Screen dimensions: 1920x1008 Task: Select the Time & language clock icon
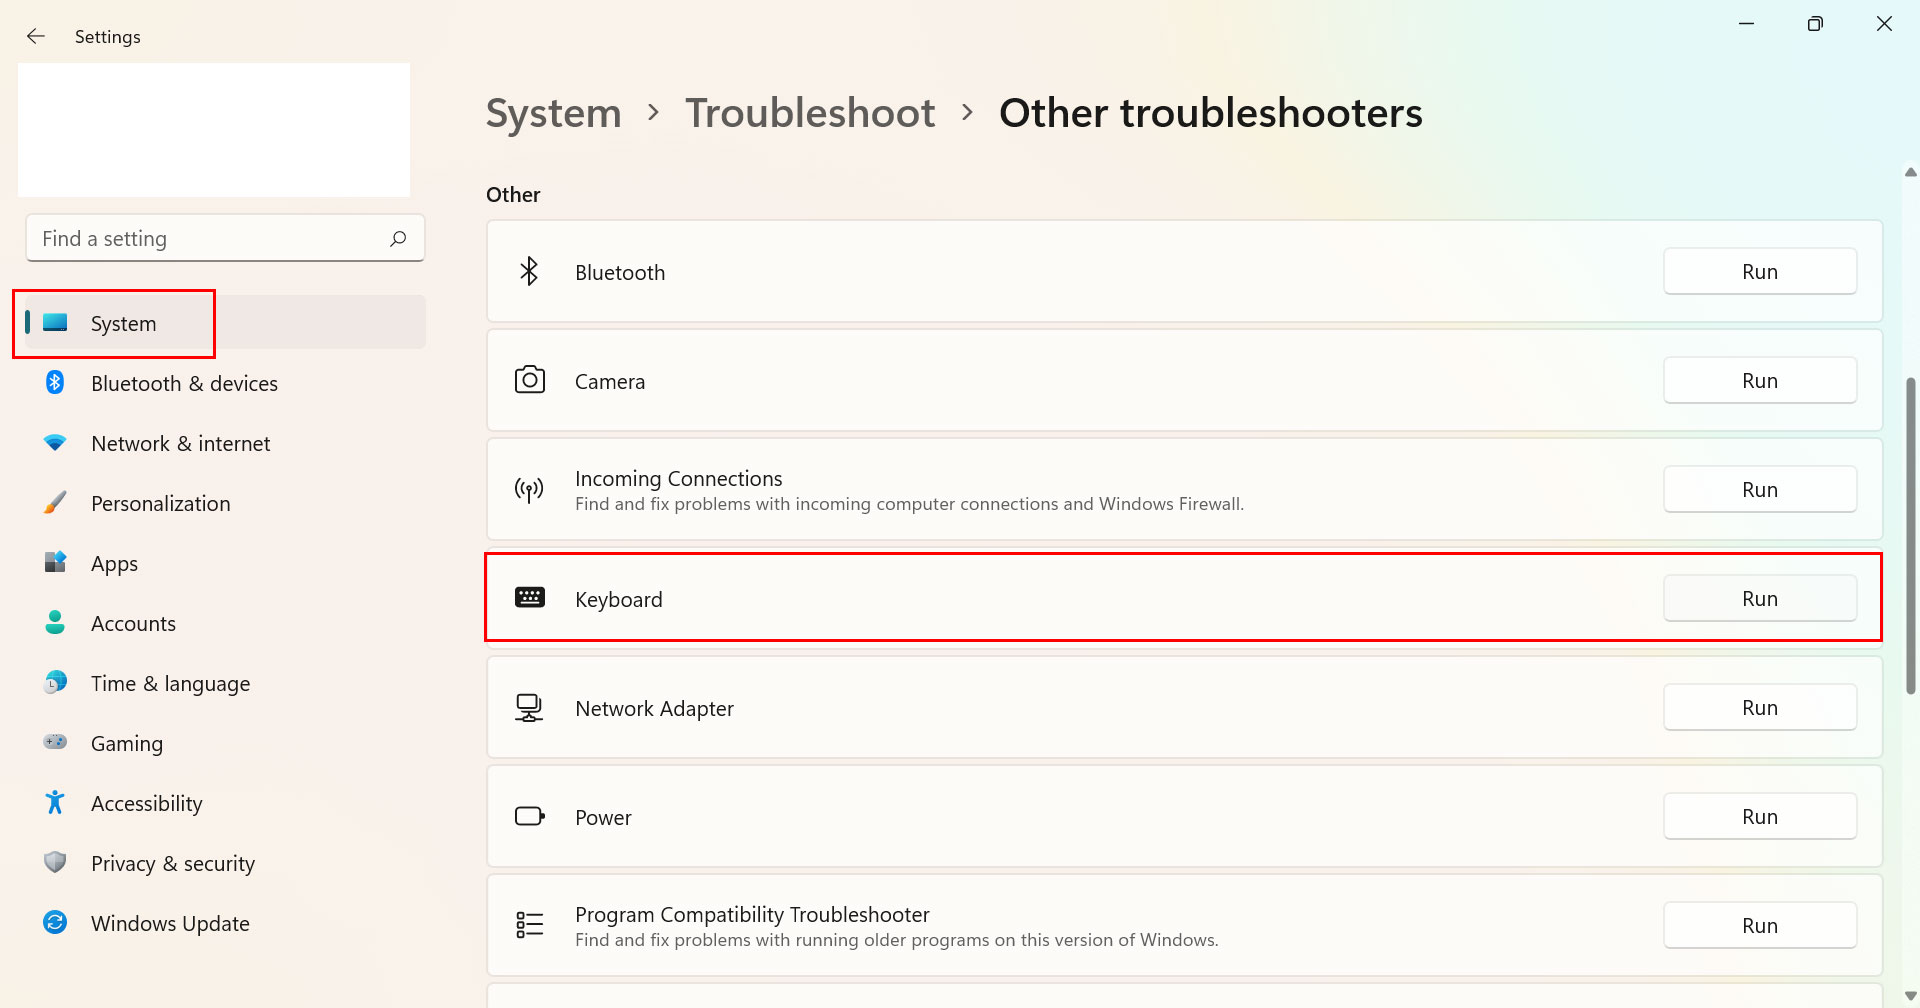click(55, 683)
